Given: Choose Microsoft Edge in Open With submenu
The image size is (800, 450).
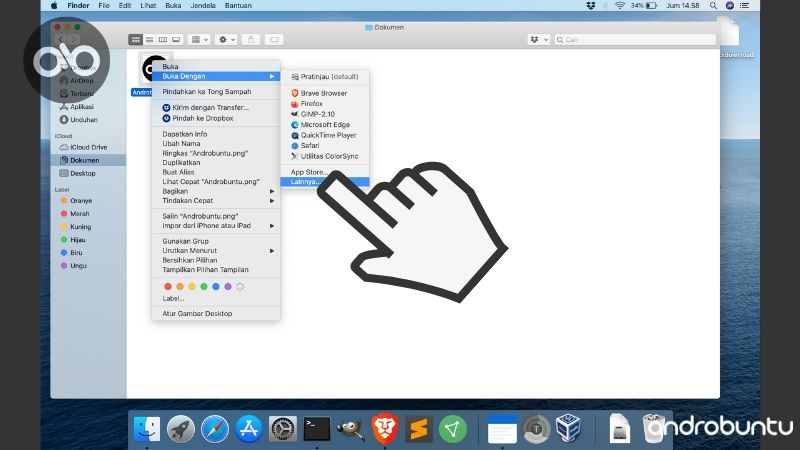Looking at the screenshot, I should (x=324, y=124).
